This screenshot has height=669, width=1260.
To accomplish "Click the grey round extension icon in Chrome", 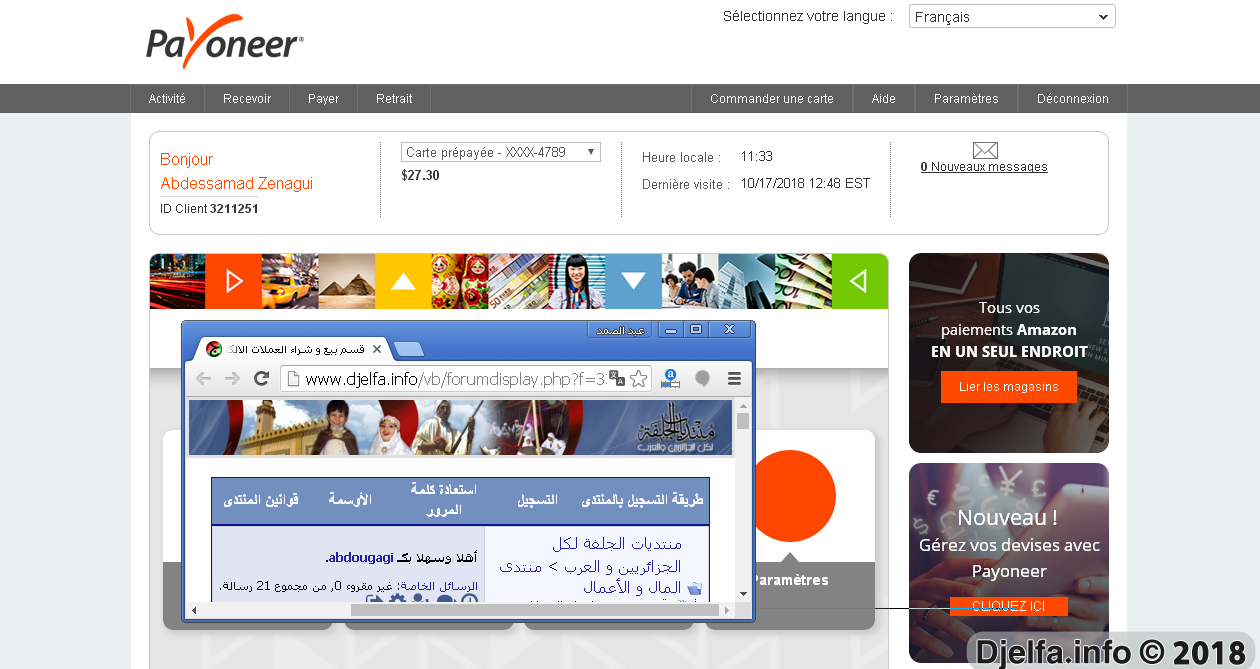I will tap(702, 378).
